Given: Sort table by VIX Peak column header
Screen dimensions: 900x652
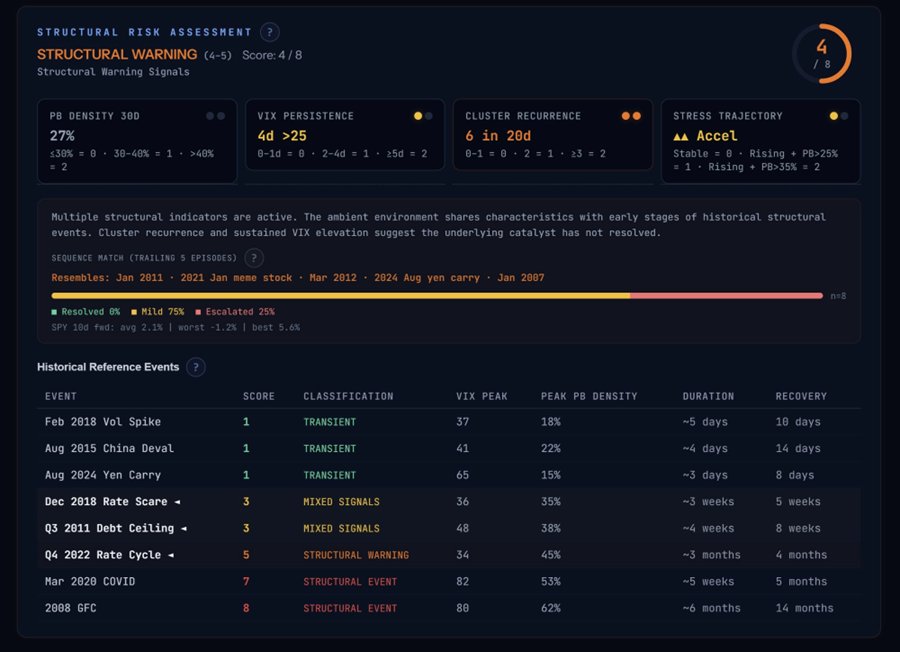Looking at the screenshot, I should pyautogui.click(x=481, y=396).
